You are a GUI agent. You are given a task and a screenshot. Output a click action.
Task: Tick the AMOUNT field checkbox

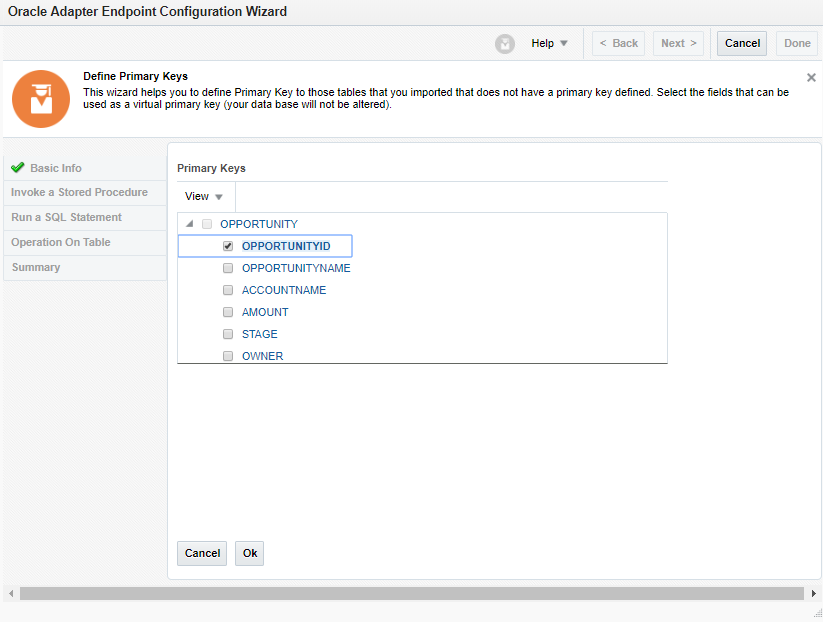coord(228,312)
